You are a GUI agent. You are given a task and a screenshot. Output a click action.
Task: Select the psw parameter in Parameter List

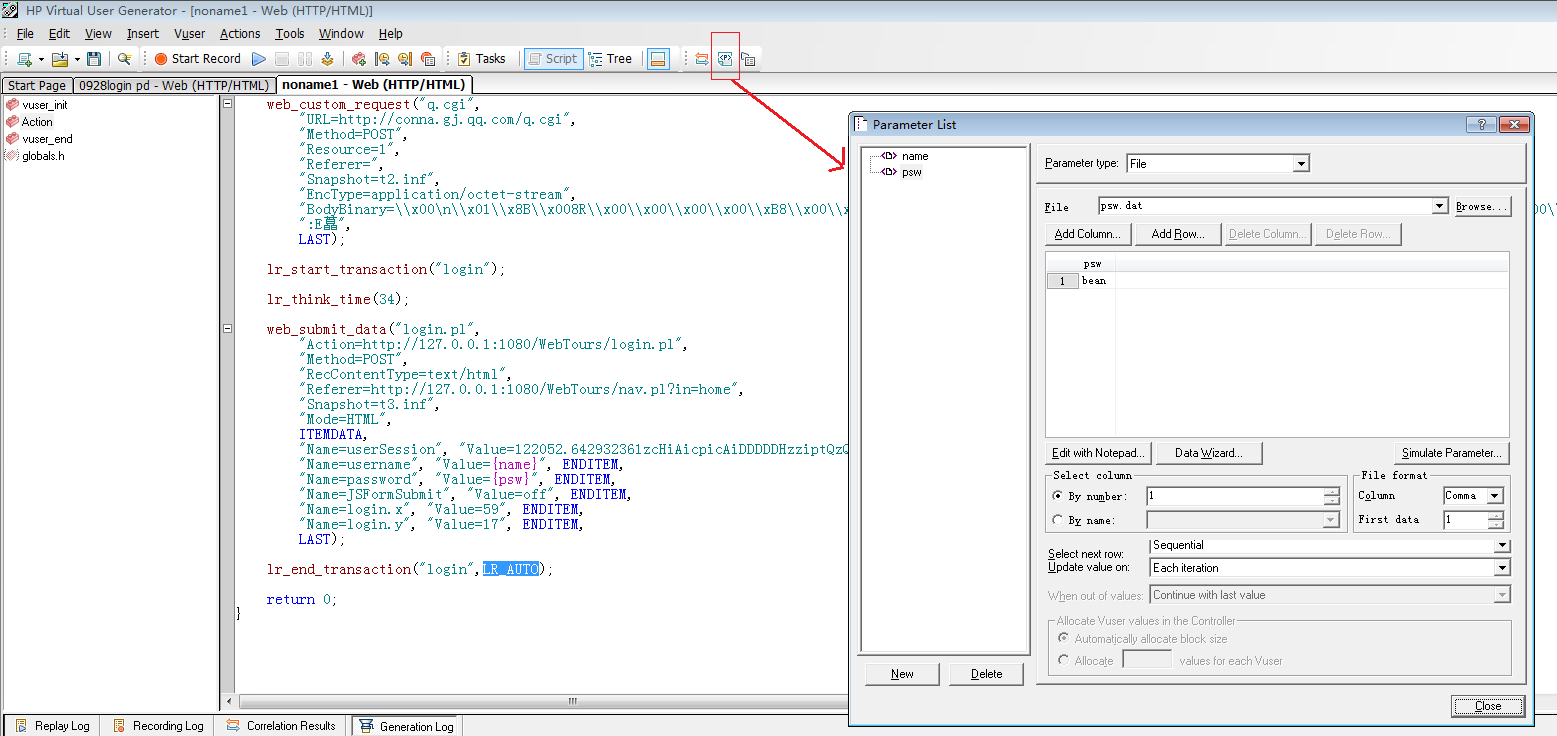[x=911, y=172]
